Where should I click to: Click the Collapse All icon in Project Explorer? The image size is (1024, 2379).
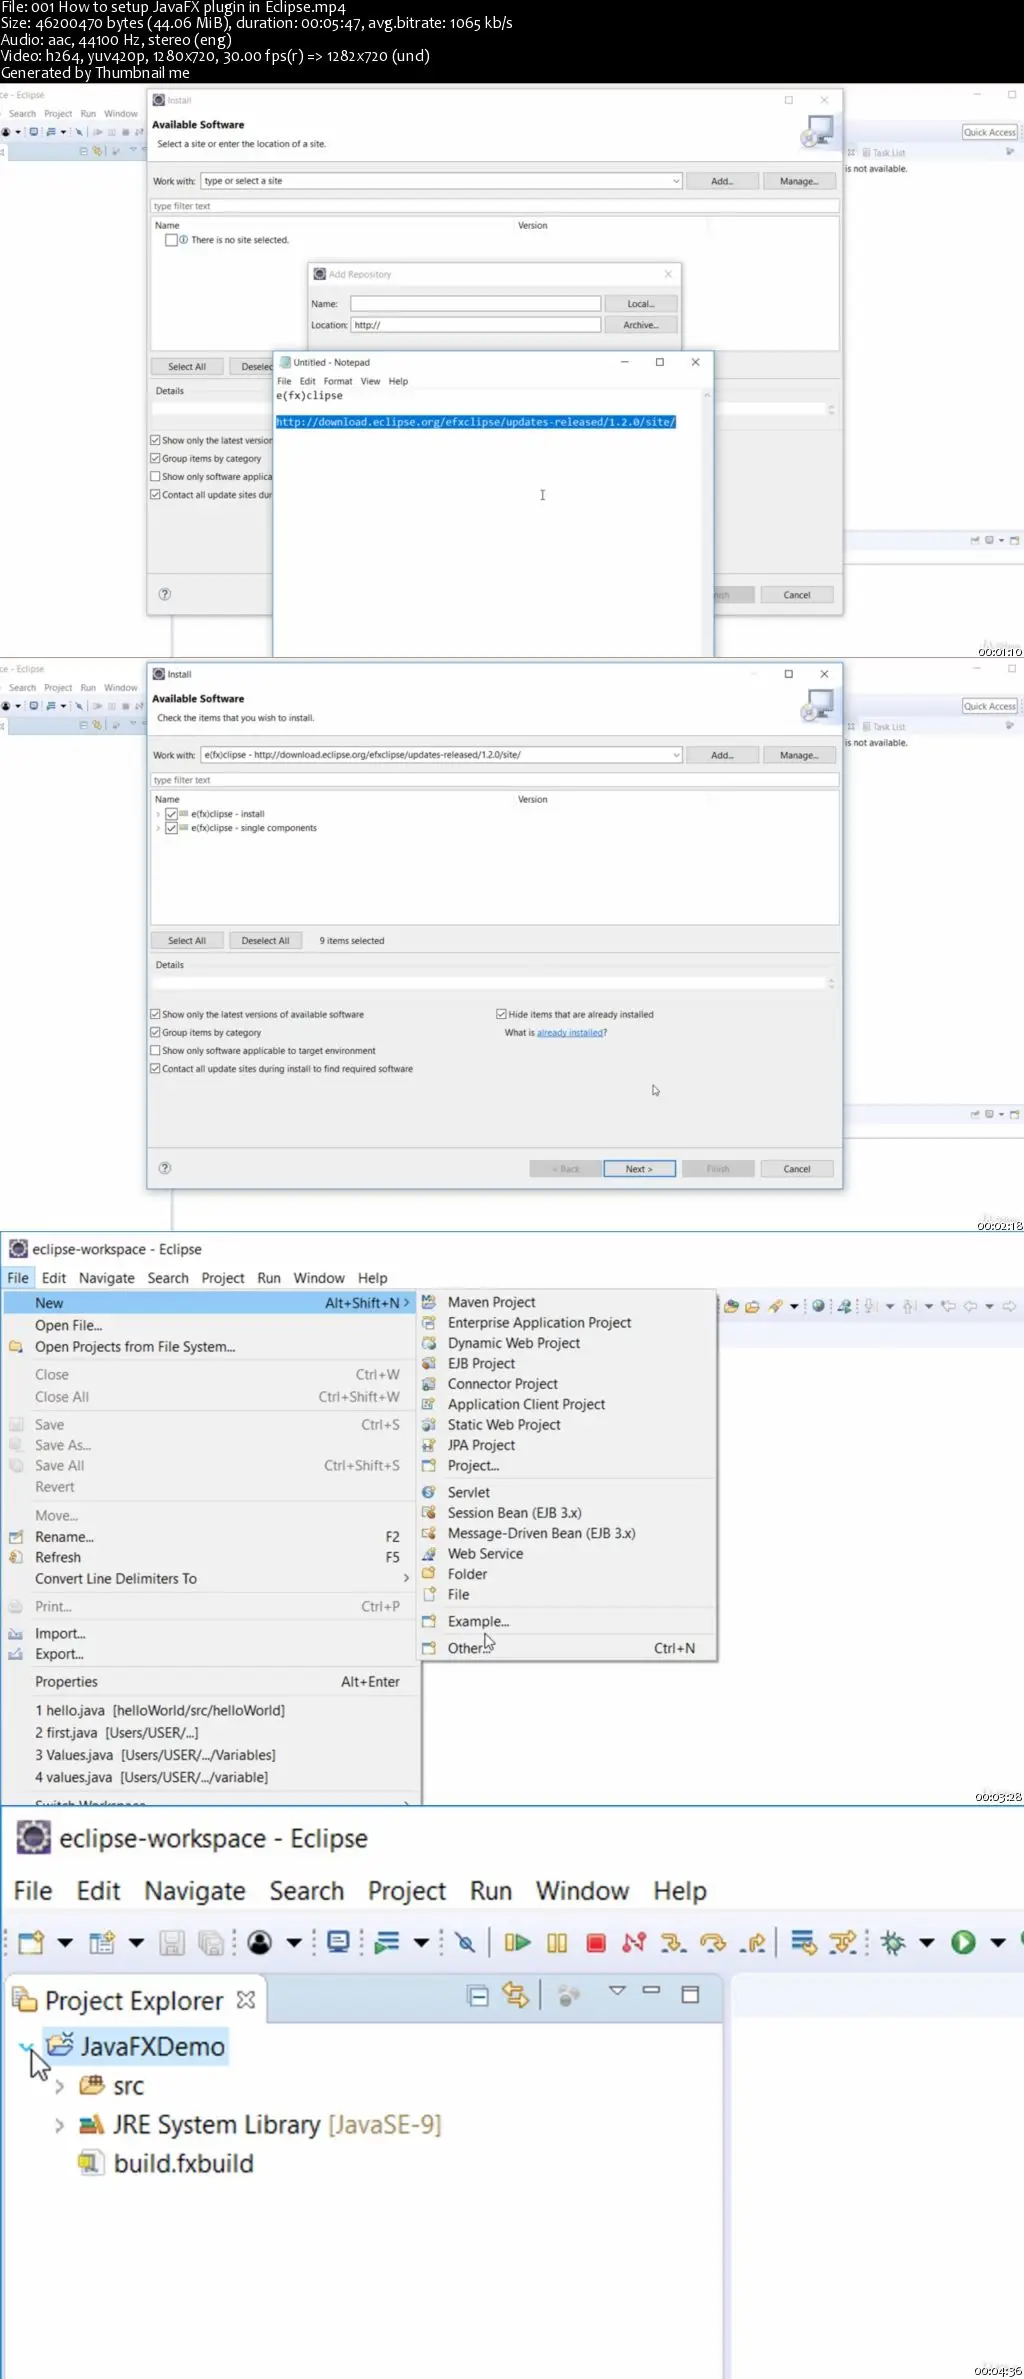pyautogui.click(x=478, y=1996)
